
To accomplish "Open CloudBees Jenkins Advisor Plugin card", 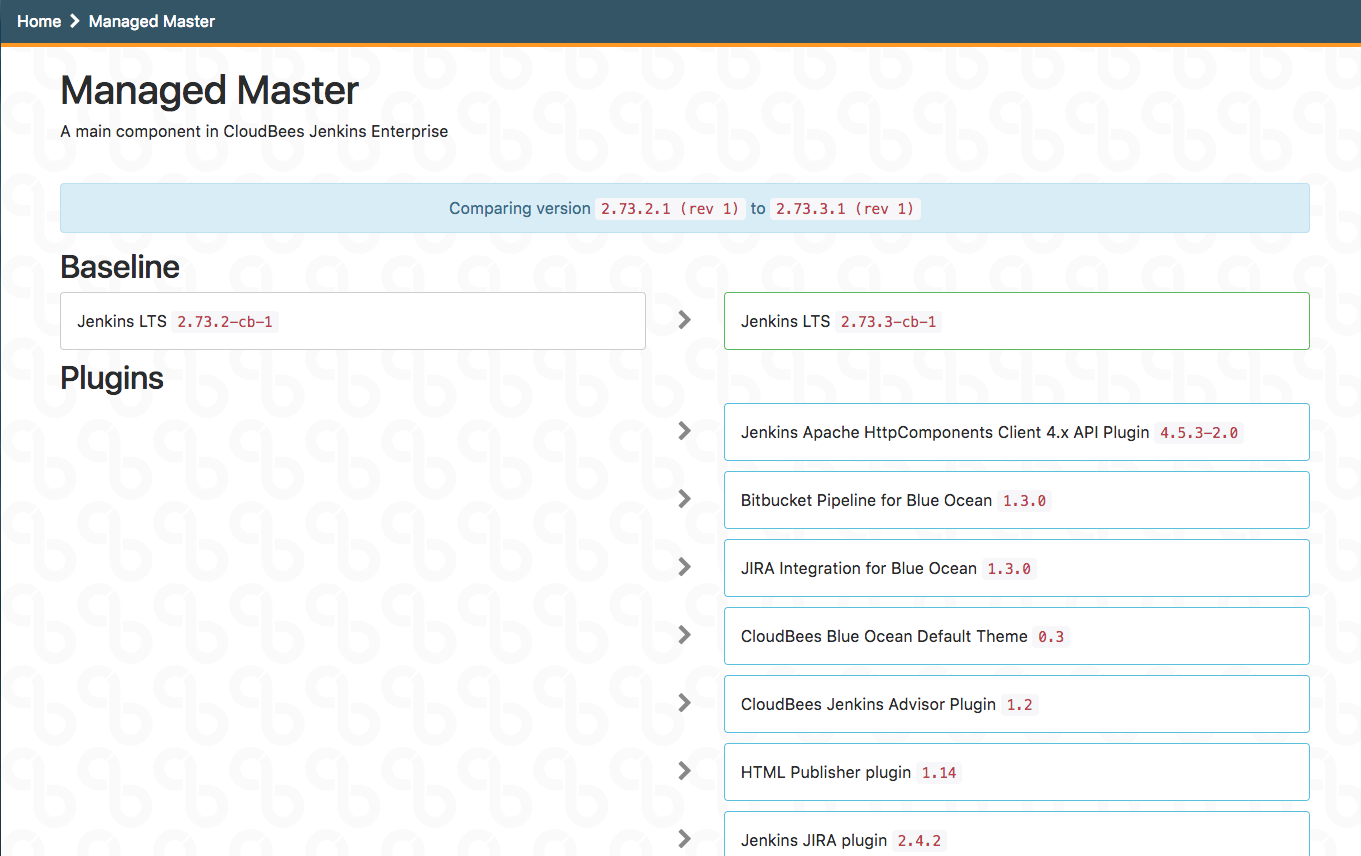I will click(1017, 704).
